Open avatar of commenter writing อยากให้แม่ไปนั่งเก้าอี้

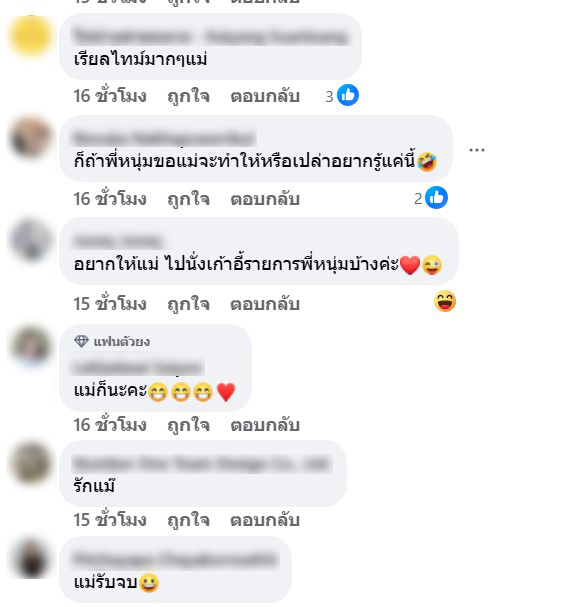click(31, 240)
